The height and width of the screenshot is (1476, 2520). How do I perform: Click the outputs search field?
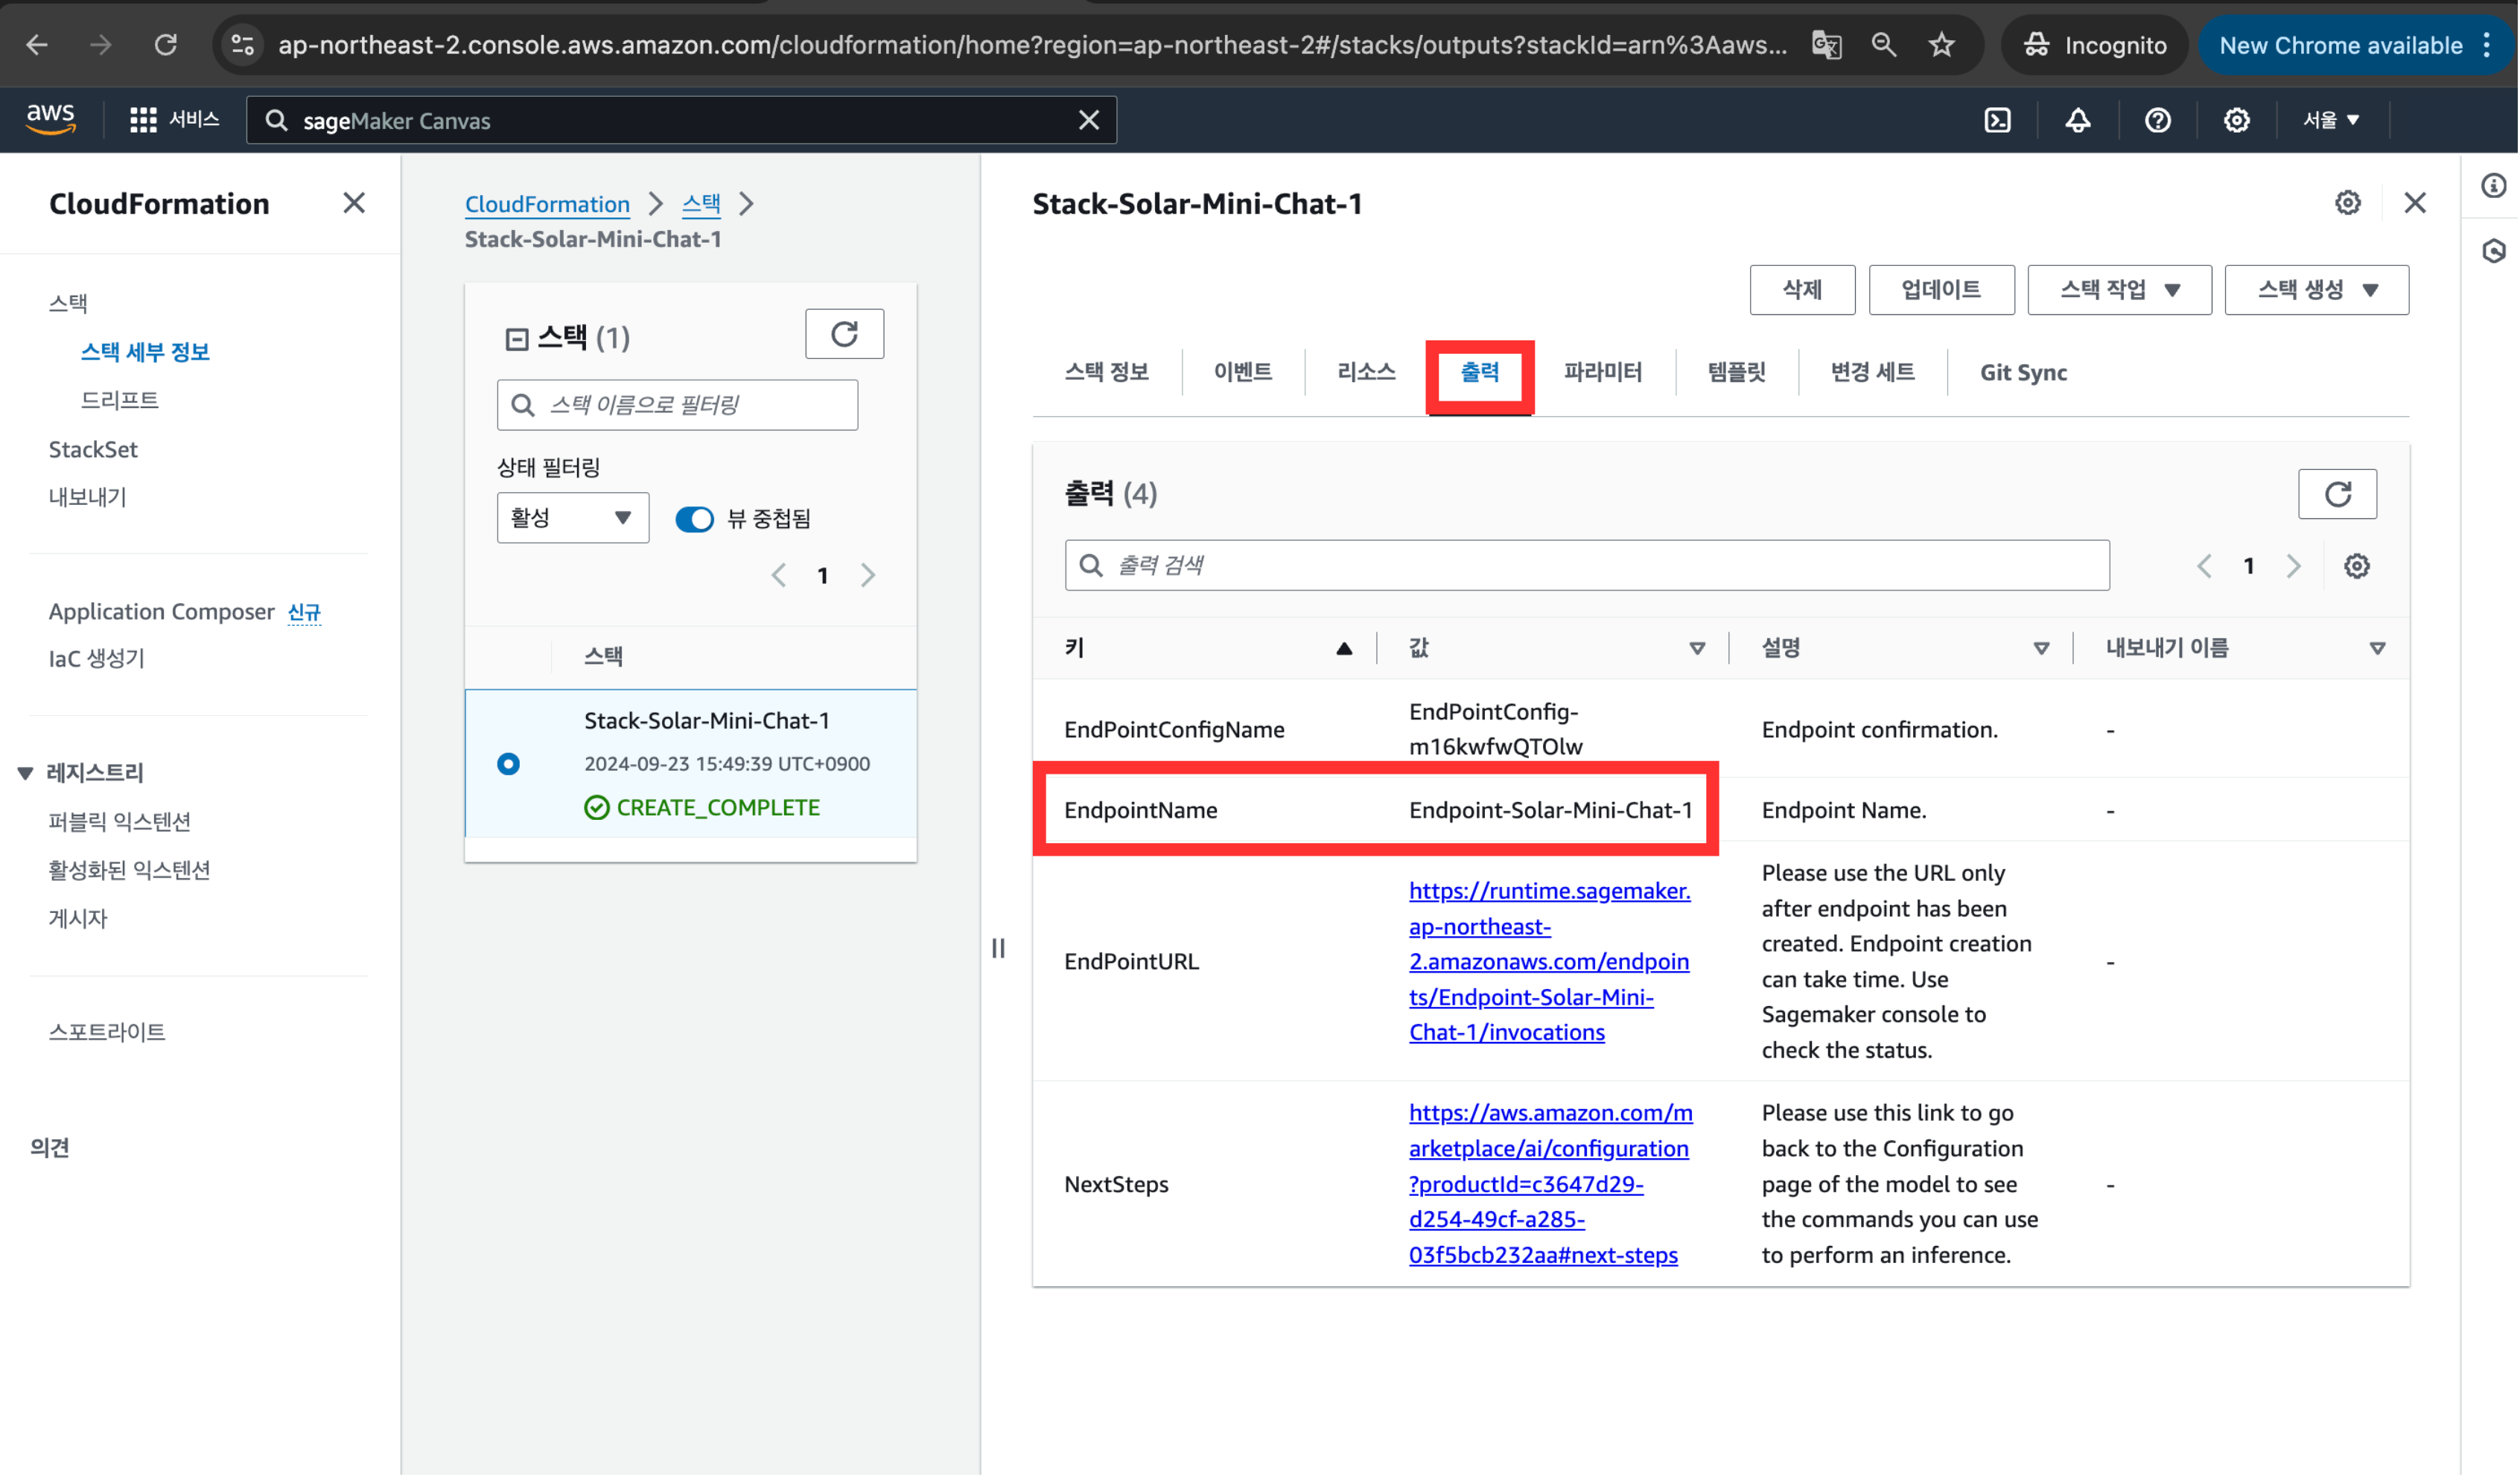pos(1586,566)
